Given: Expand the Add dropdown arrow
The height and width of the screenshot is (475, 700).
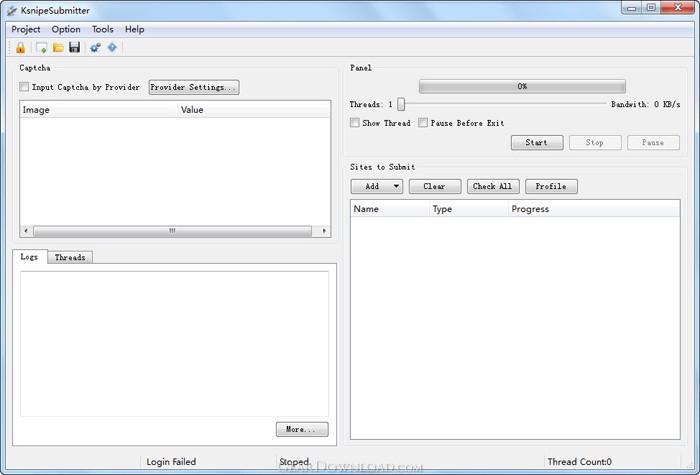Looking at the screenshot, I should 396,186.
